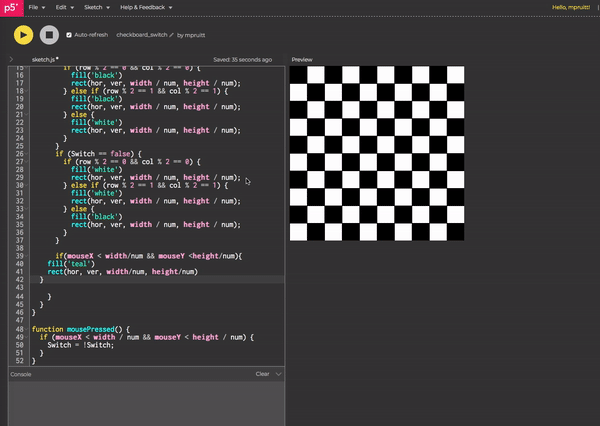Fold the else block at line 21
This screenshot has width=600, height=426.
pos(27,114)
